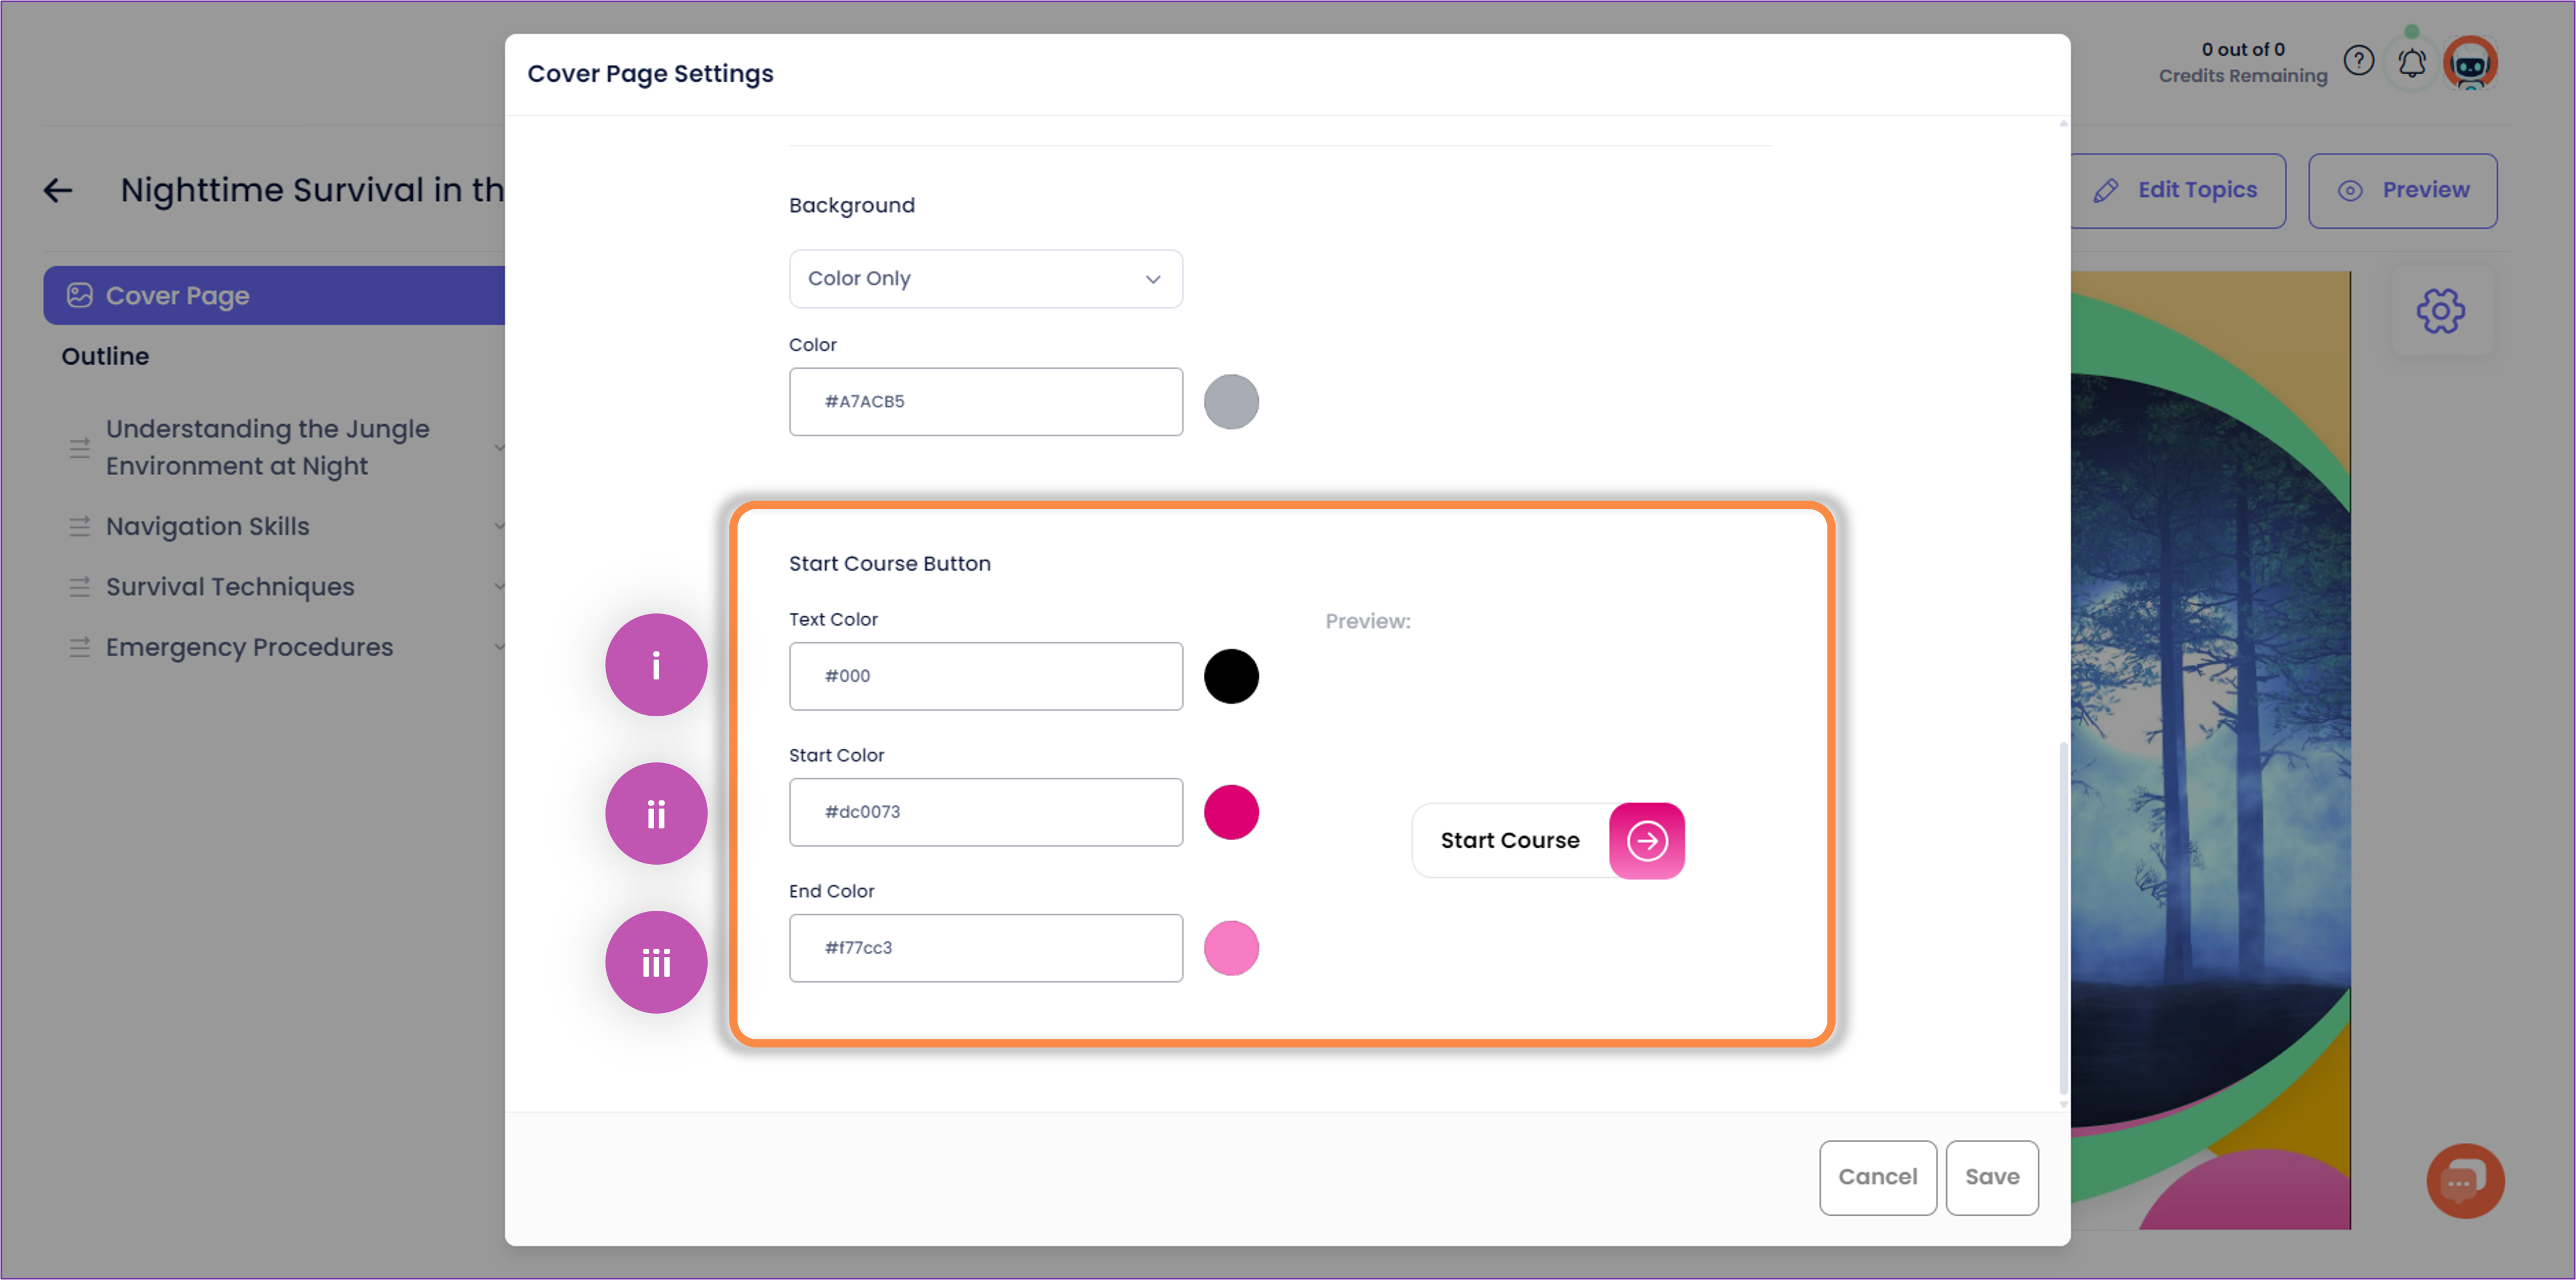Open the notifications bell
Viewport: 2576px width, 1280px height.
pyautogui.click(x=2411, y=64)
